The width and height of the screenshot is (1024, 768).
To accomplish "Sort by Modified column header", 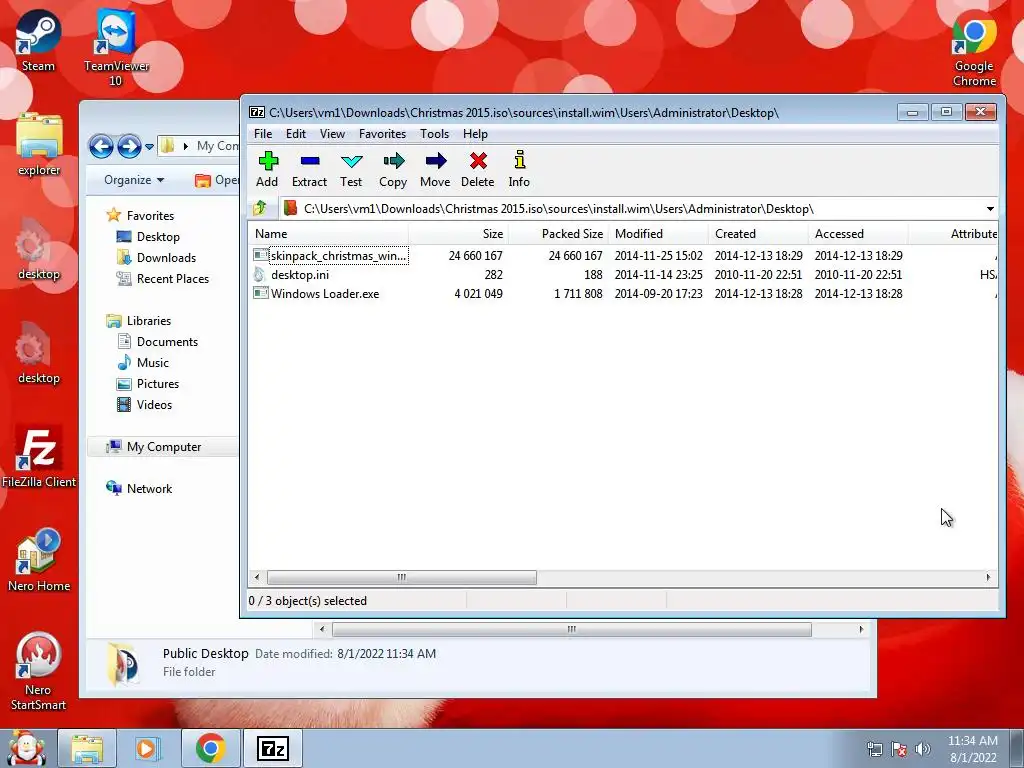I will [x=658, y=234].
